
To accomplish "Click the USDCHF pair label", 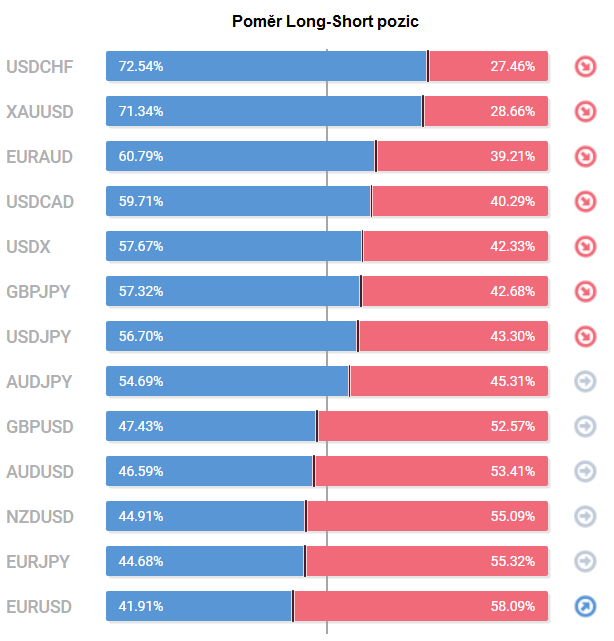I will tap(40, 67).
